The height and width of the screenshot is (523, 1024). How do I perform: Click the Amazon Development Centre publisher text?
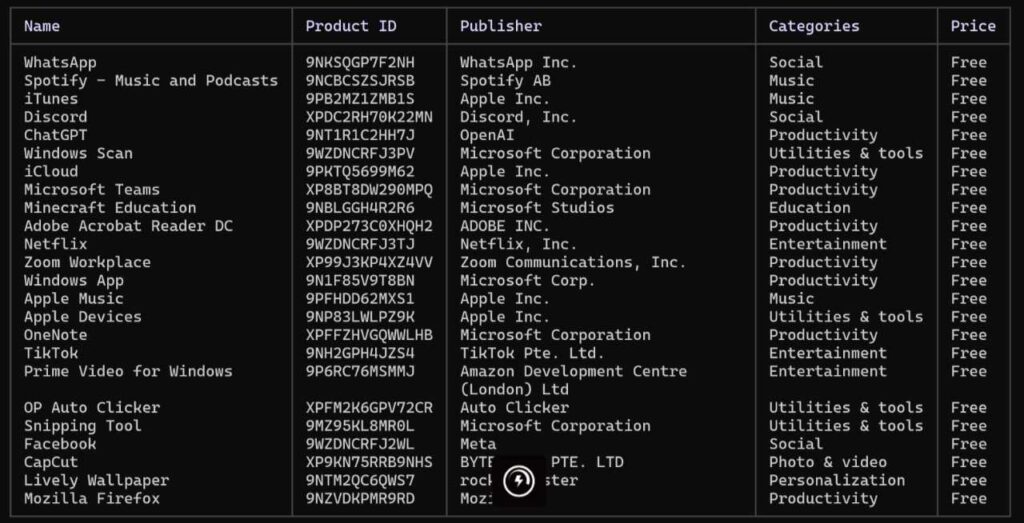pos(572,371)
